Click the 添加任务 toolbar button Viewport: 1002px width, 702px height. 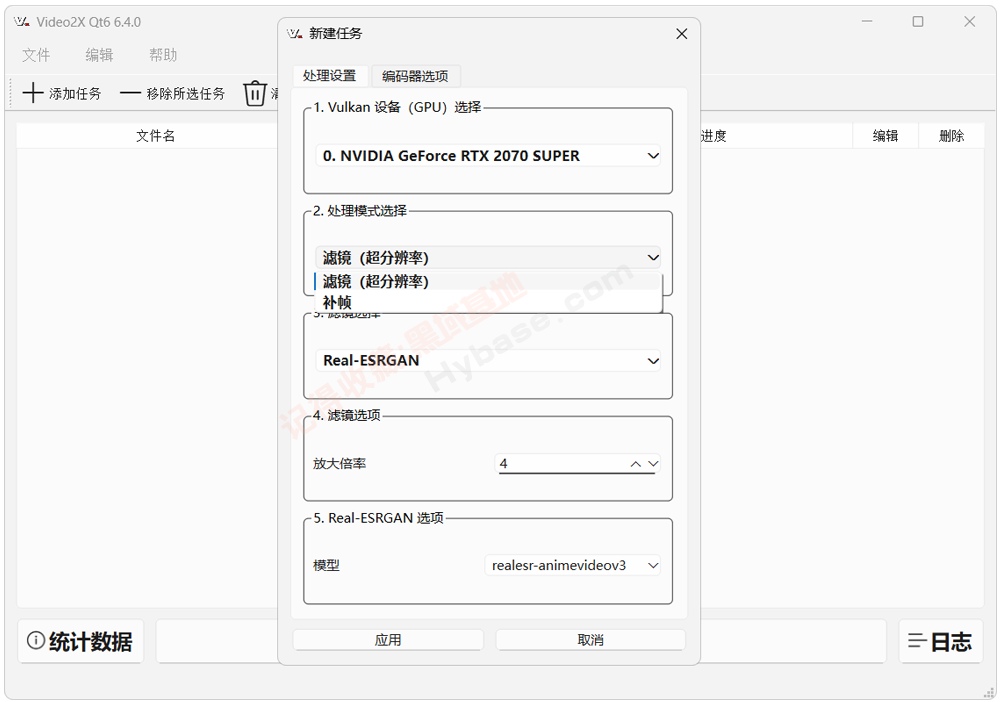[62, 93]
